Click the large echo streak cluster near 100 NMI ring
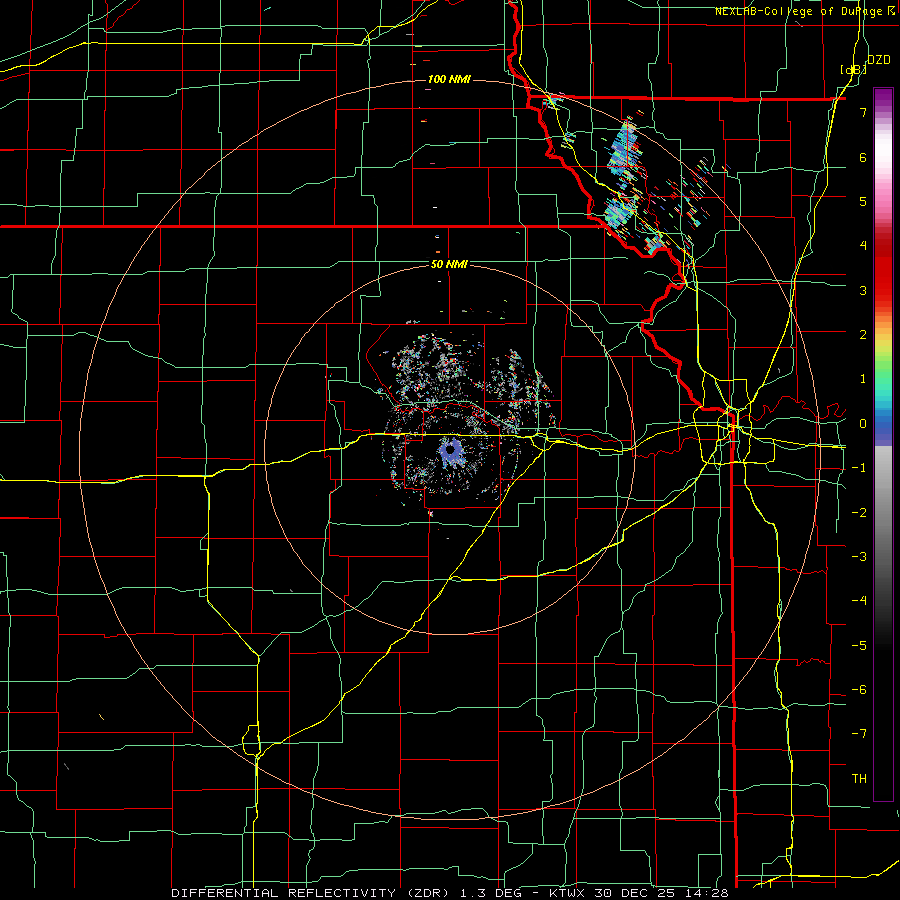The image size is (900, 900). tap(623, 148)
